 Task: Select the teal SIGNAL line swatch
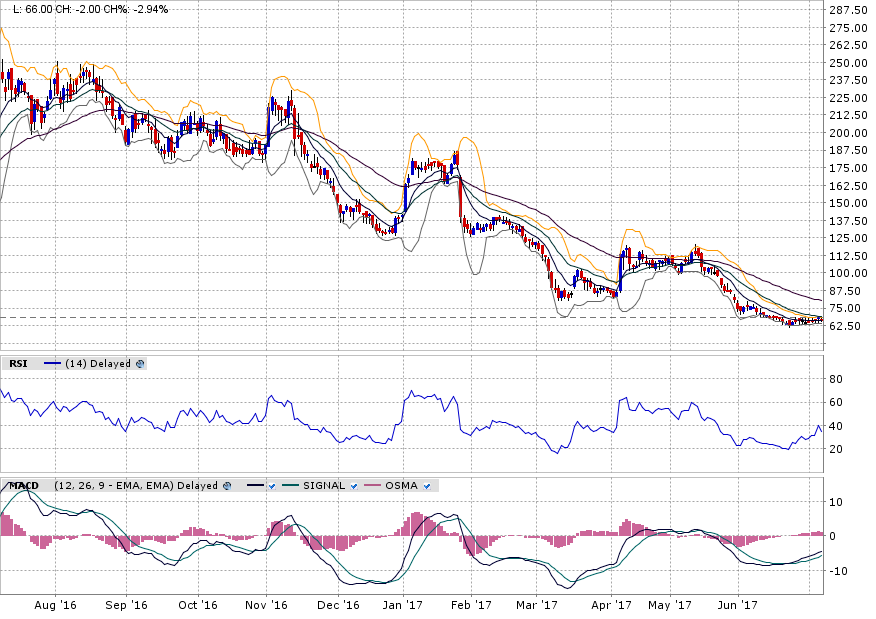tap(291, 486)
